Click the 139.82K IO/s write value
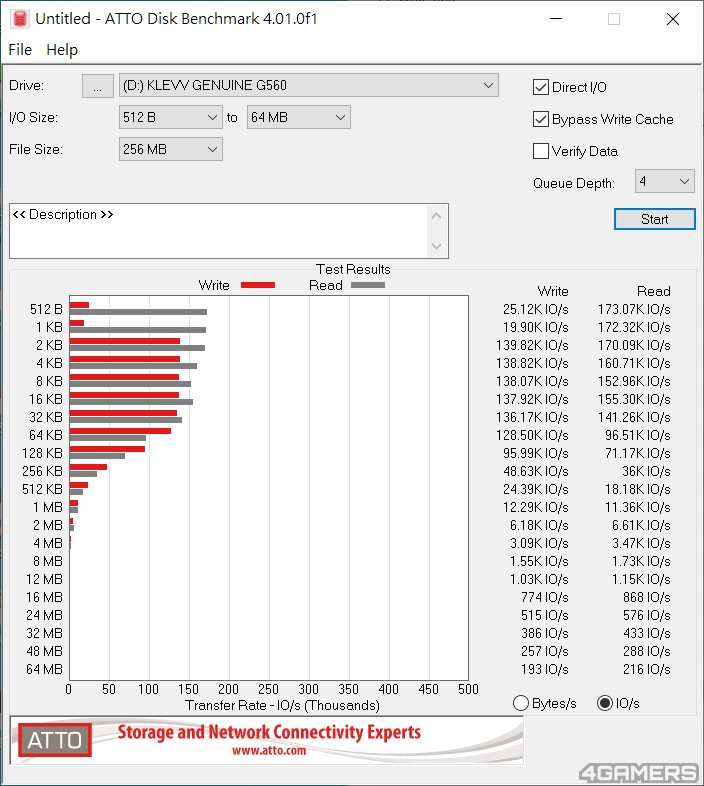The width and height of the screenshot is (704, 786). [532, 345]
